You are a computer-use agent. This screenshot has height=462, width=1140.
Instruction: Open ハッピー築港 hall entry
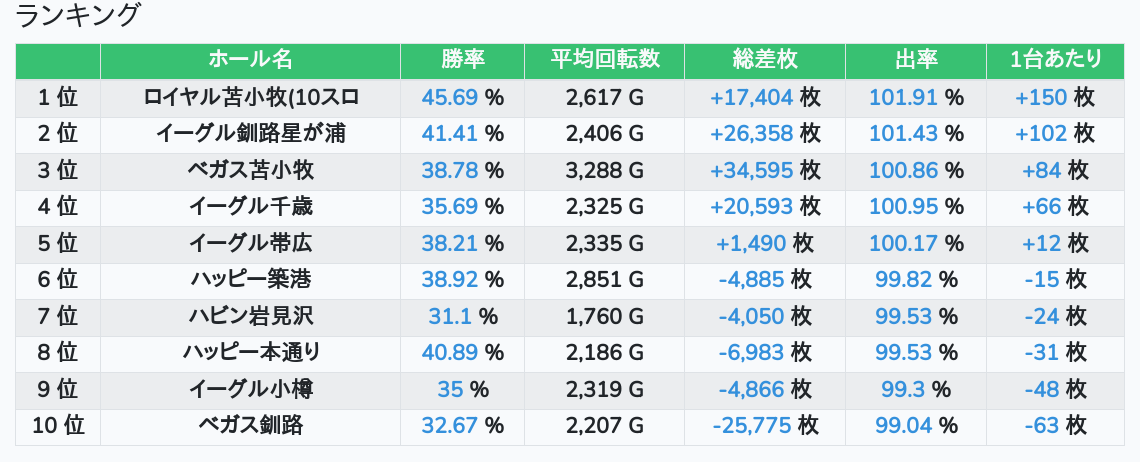coord(250,280)
